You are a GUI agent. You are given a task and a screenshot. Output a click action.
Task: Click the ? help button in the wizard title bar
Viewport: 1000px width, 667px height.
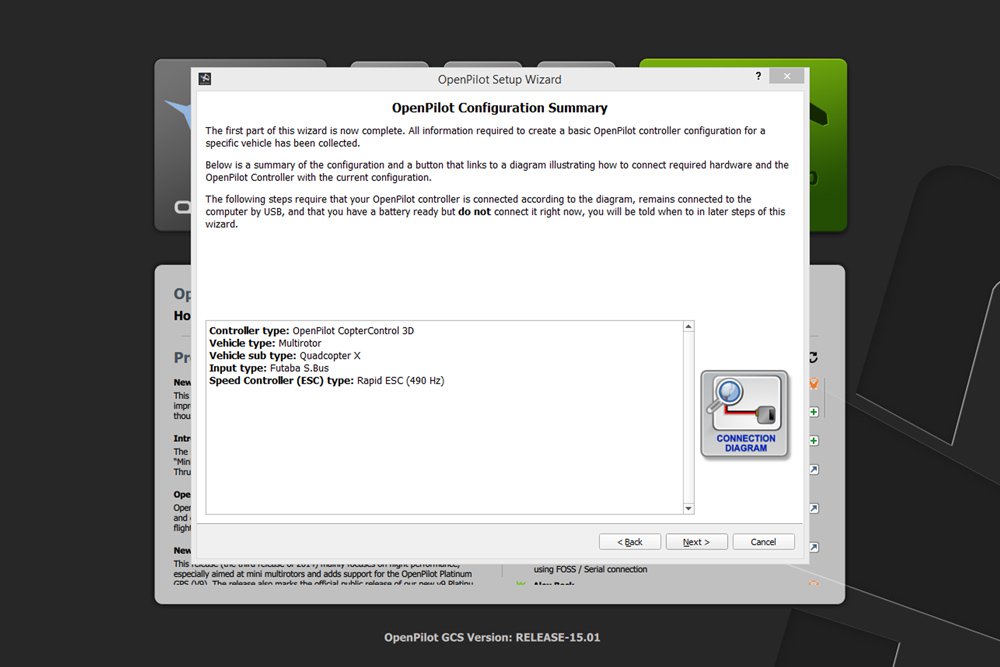coord(758,76)
